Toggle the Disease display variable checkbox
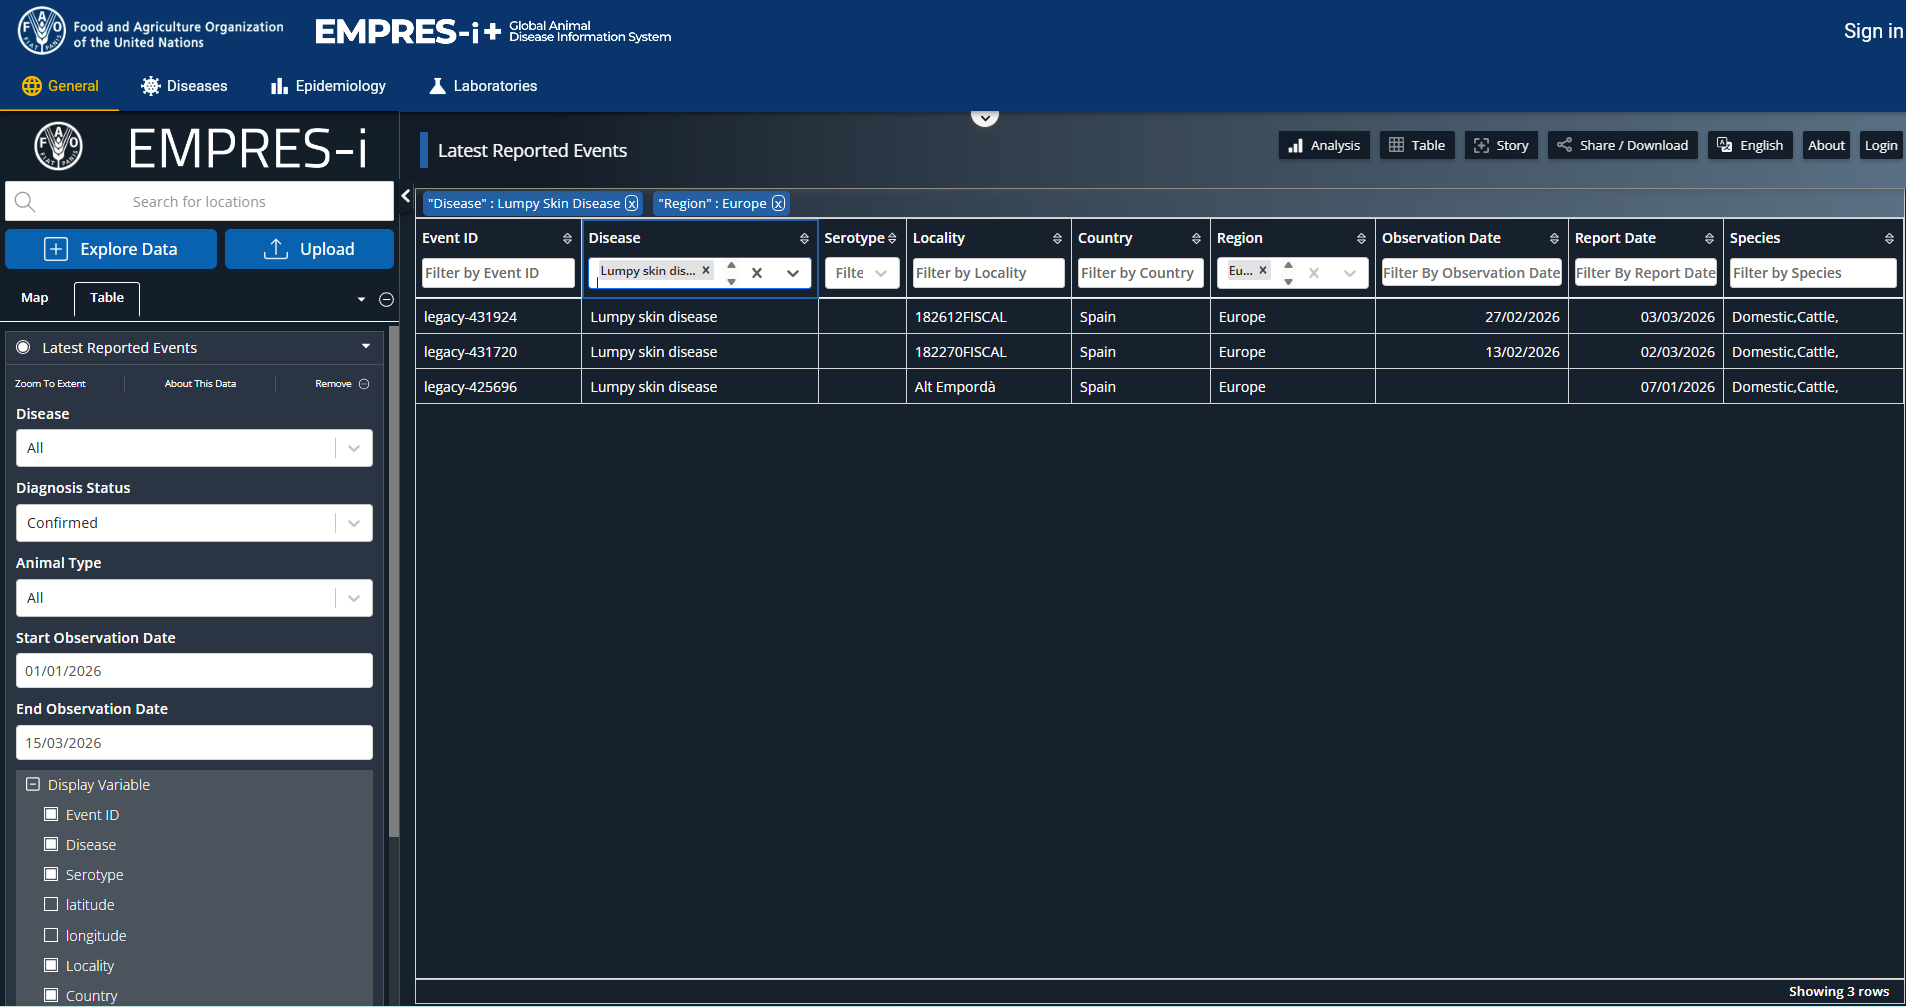 coord(51,844)
